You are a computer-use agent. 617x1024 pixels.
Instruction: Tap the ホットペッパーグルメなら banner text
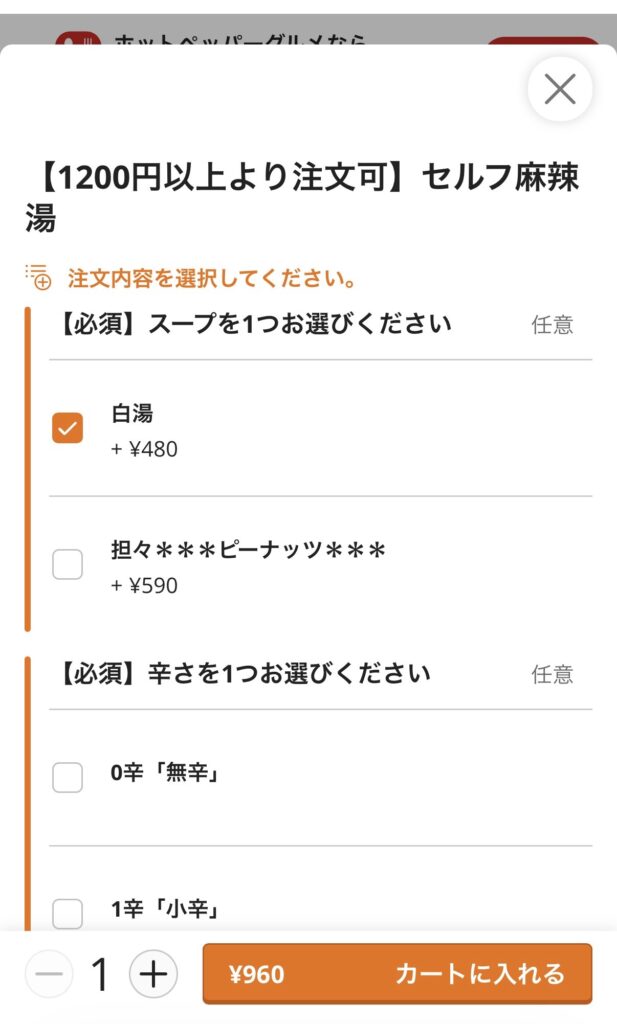point(240,41)
